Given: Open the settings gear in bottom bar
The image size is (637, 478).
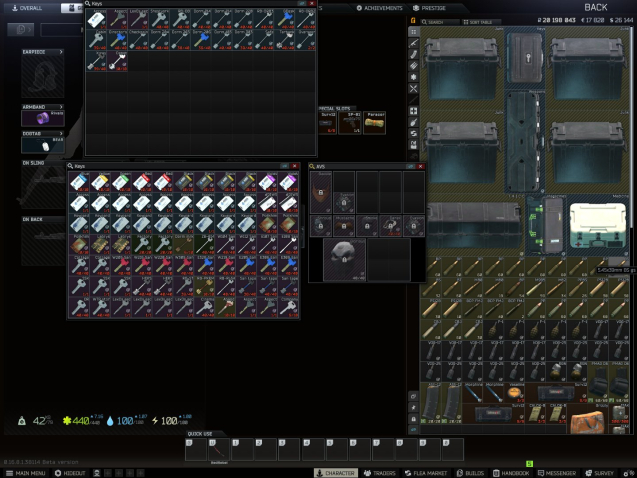Looking at the screenshot, I should [629, 473].
